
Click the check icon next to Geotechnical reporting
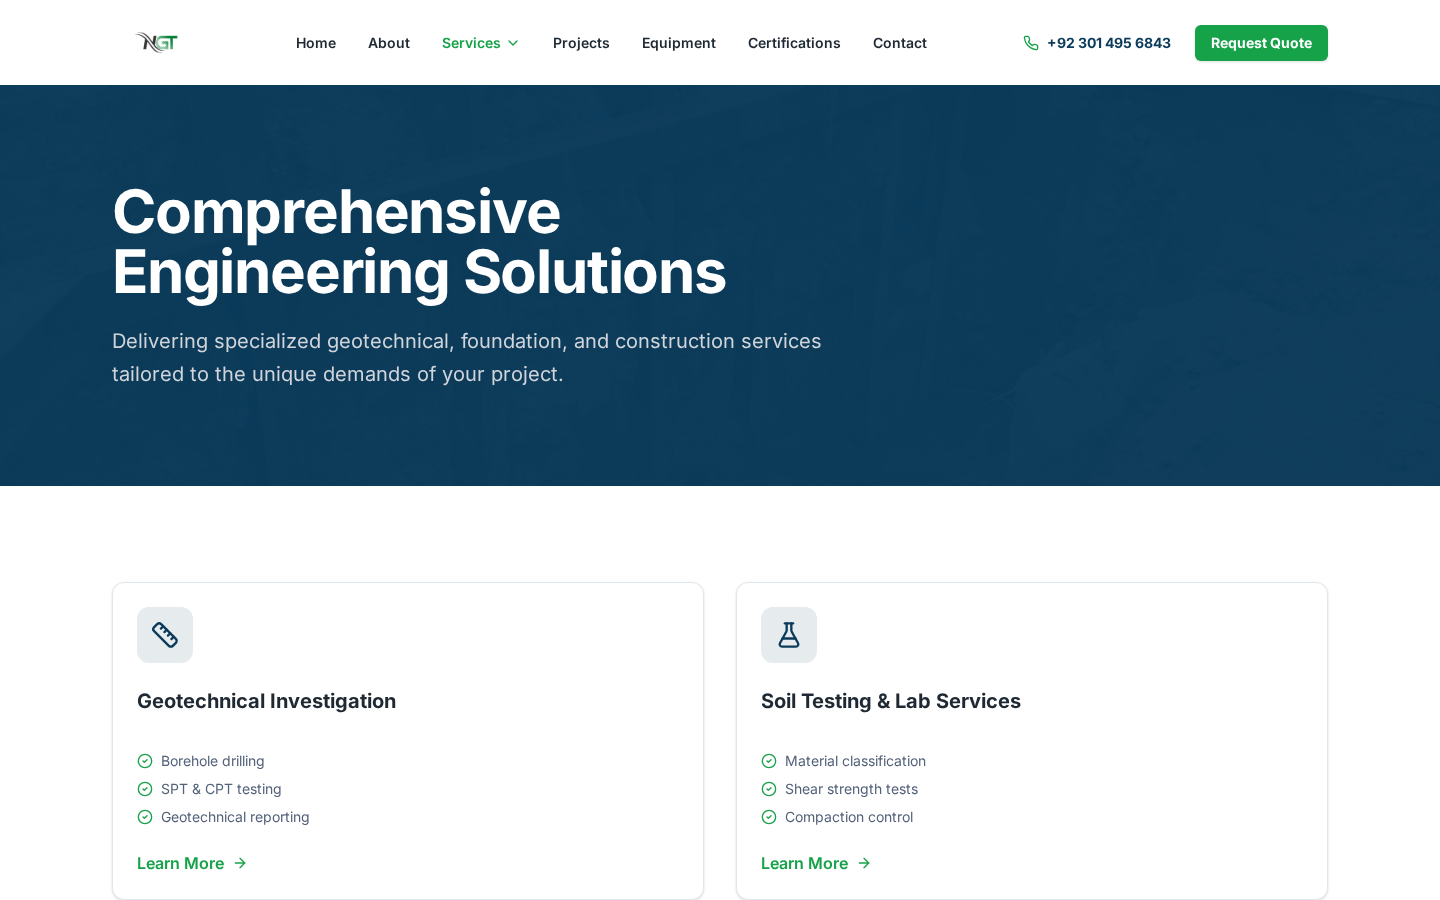145,817
